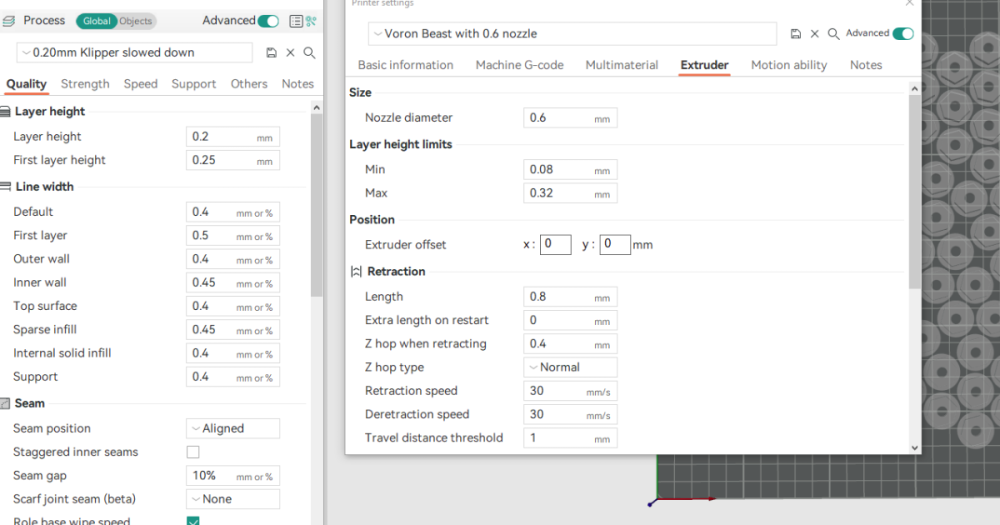
Task: Enable Staggered inner seams checkbox
Action: coord(193,452)
